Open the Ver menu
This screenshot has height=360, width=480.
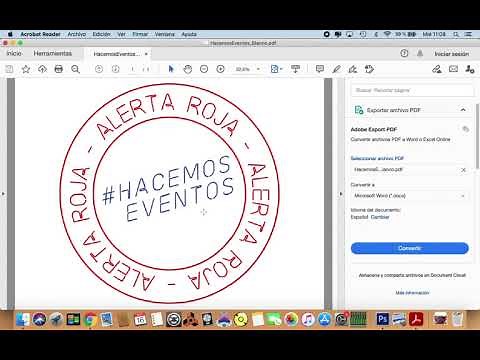tap(121, 34)
